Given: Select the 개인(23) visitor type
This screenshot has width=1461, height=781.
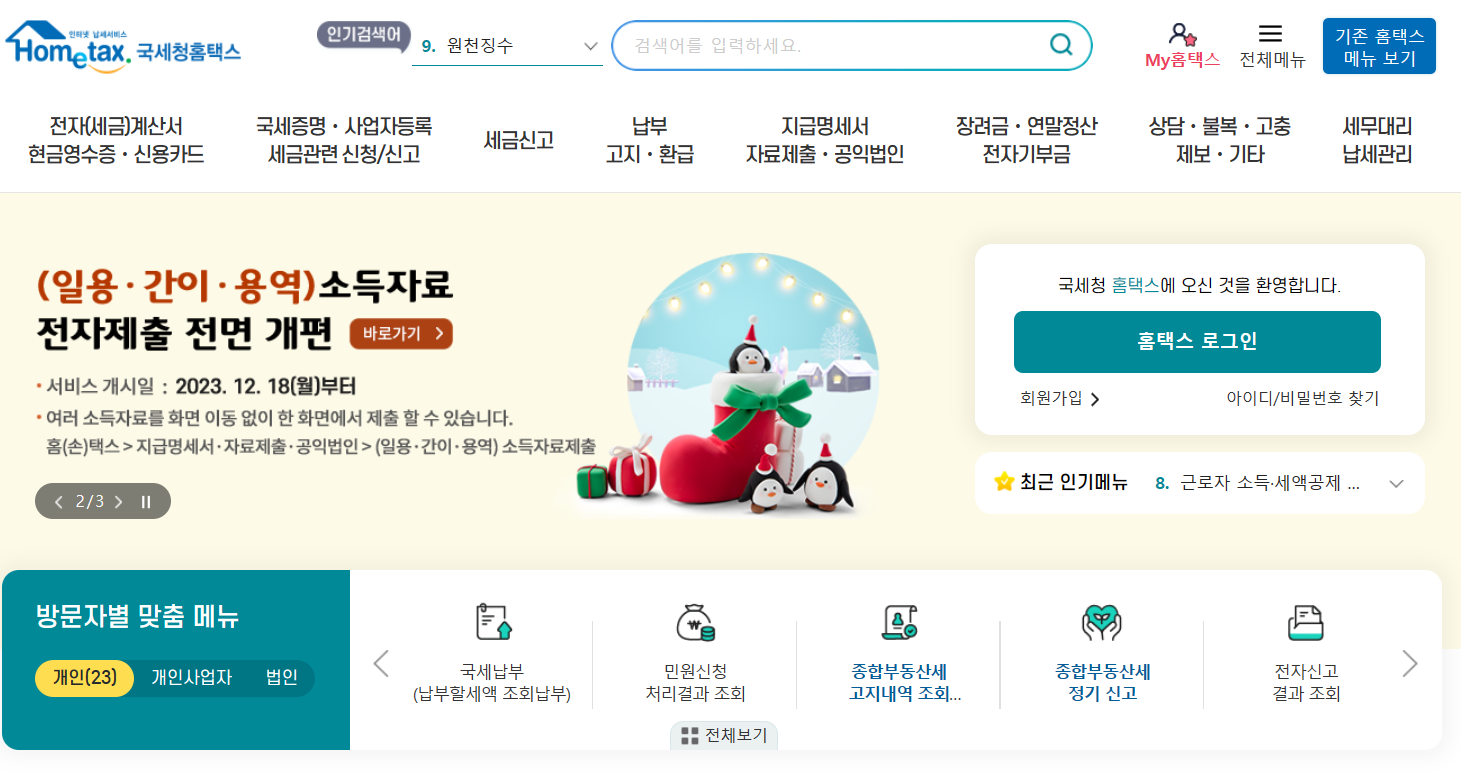Looking at the screenshot, I should click(x=85, y=678).
